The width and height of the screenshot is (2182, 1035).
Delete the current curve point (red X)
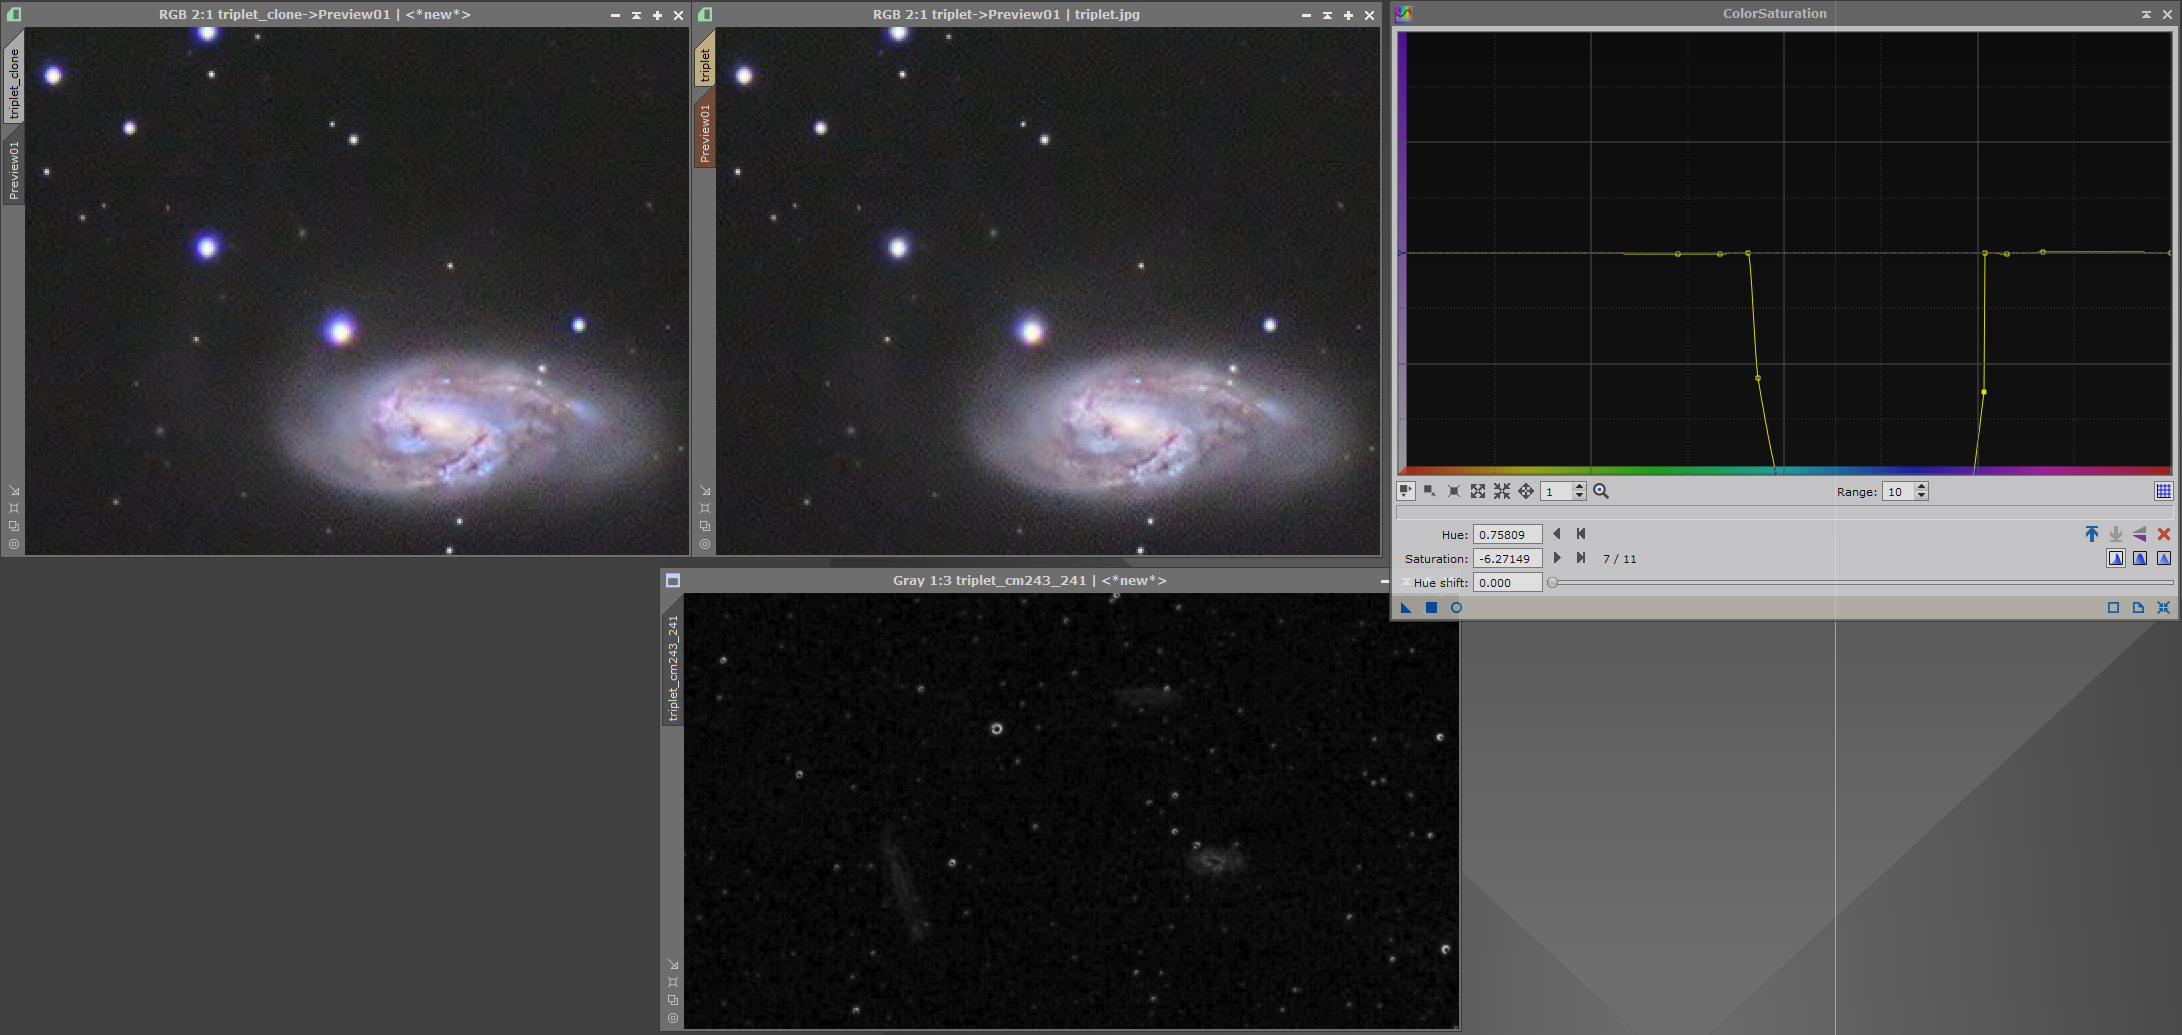pyautogui.click(x=2164, y=534)
